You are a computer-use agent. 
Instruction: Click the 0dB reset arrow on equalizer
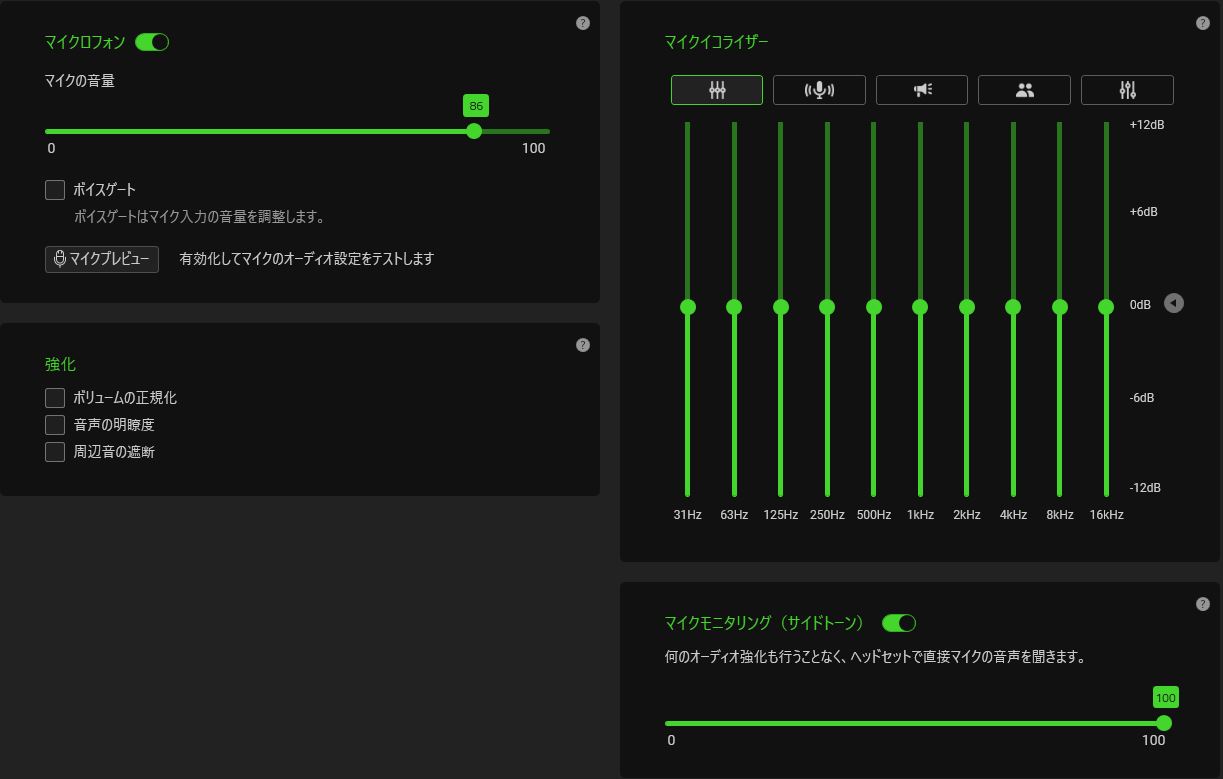[1174, 303]
